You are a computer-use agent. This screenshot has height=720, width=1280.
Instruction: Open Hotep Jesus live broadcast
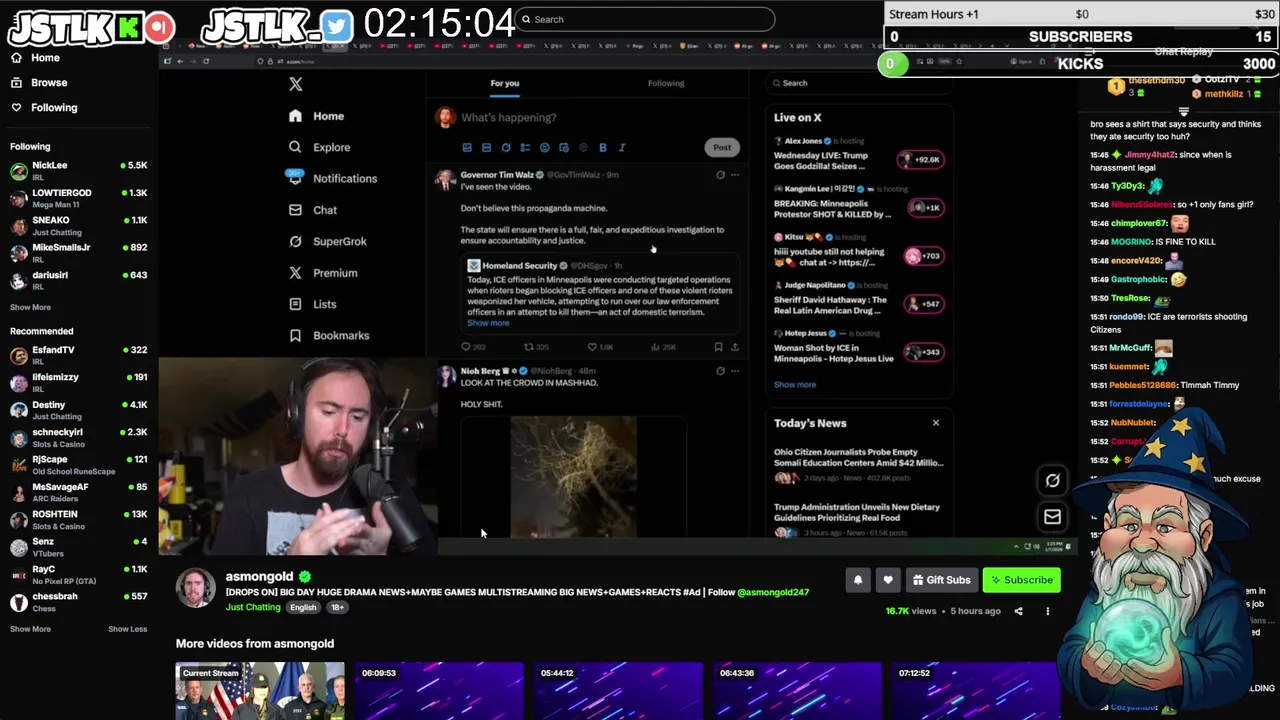[x=858, y=346]
